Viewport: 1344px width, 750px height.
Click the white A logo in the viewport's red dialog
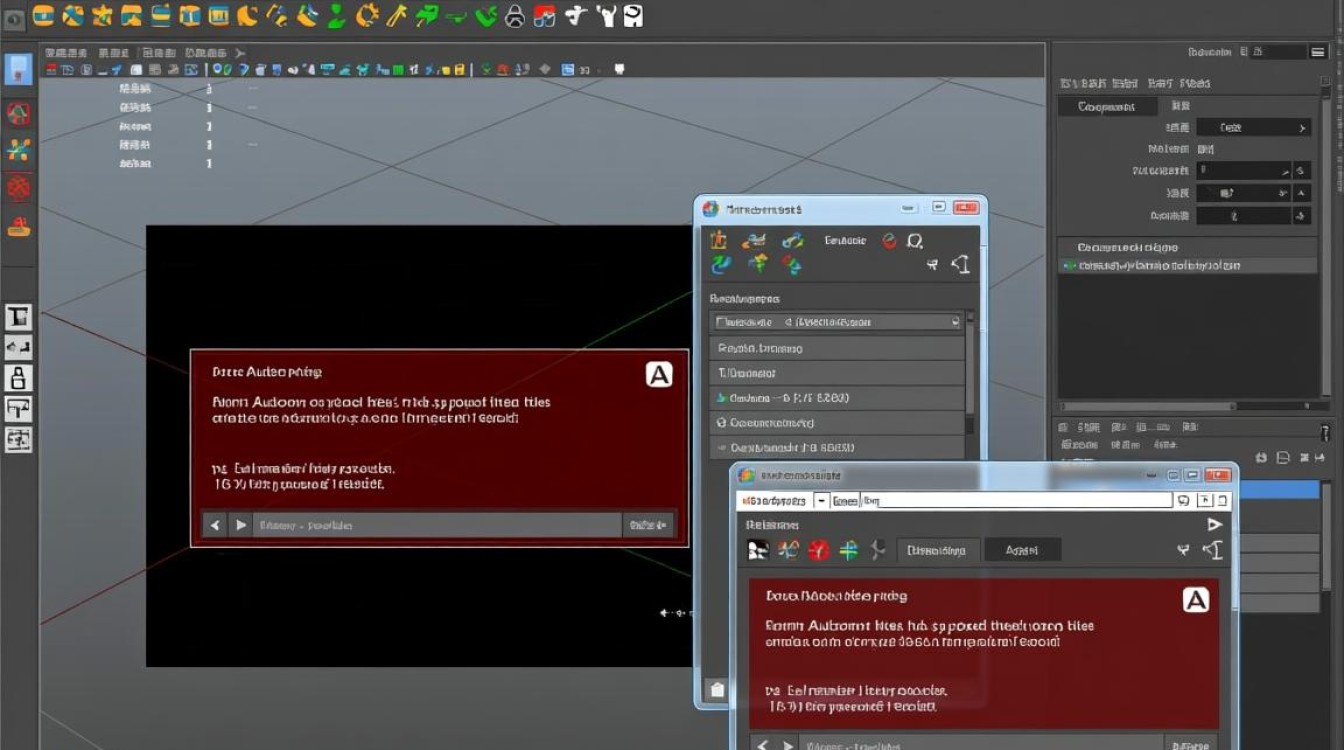658,375
